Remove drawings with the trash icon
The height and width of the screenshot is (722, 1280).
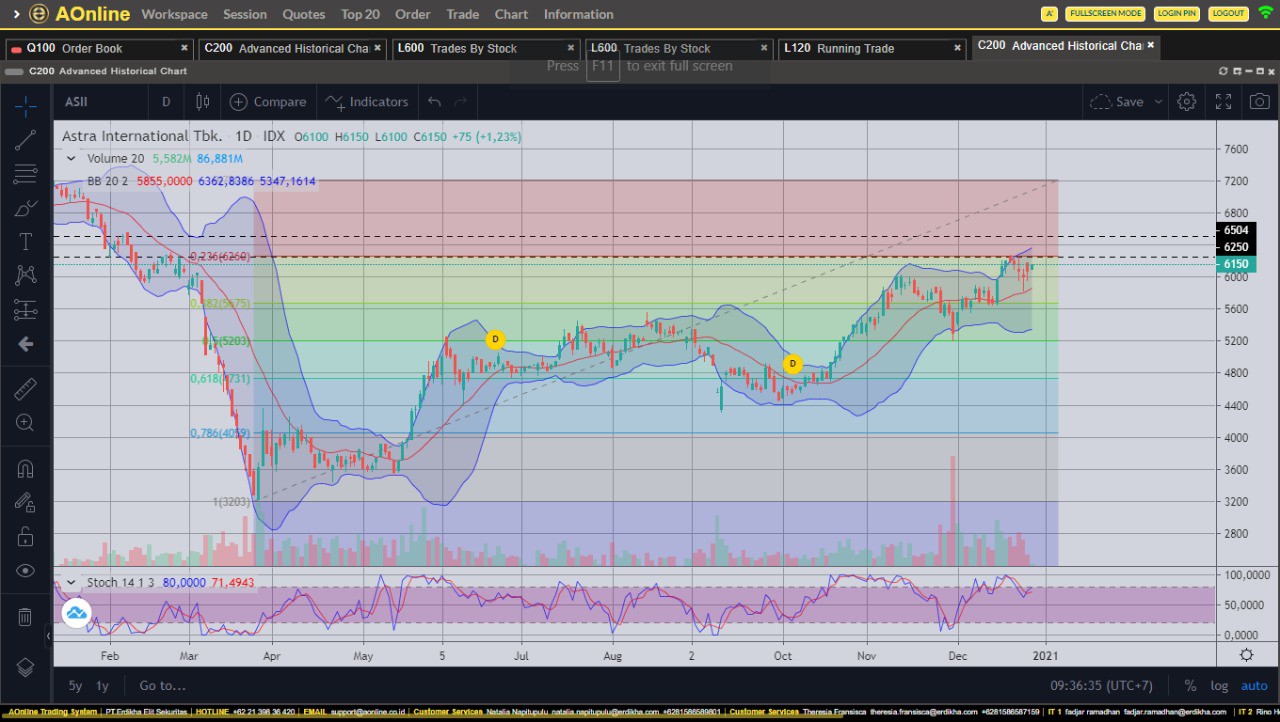[x=26, y=617]
